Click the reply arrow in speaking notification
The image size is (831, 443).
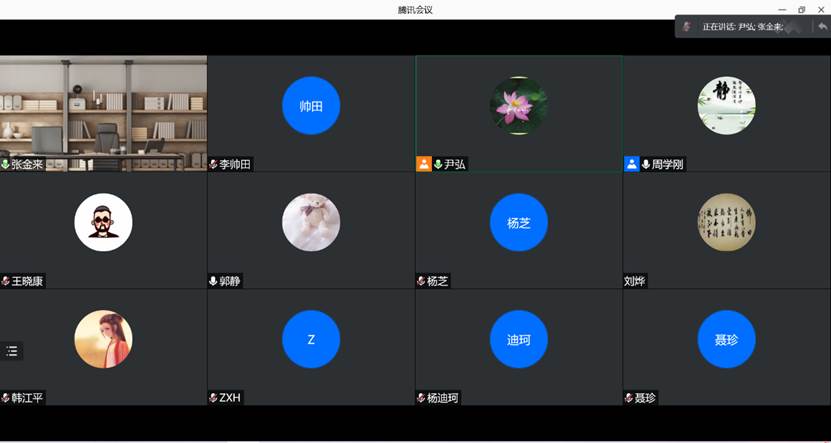pos(822,26)
